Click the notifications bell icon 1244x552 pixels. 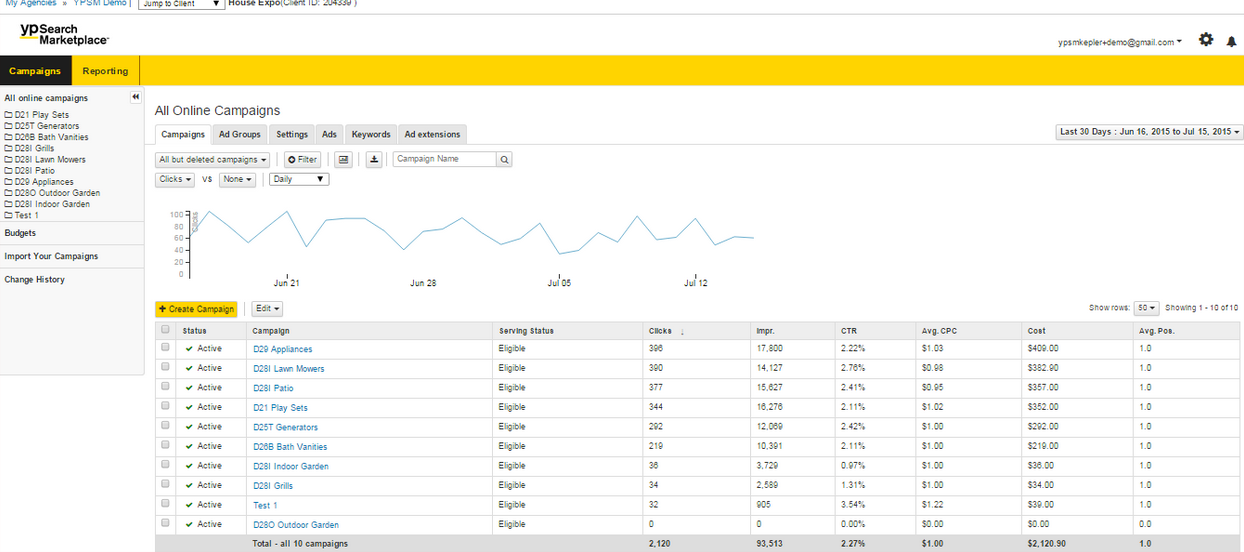point(1231,42)
